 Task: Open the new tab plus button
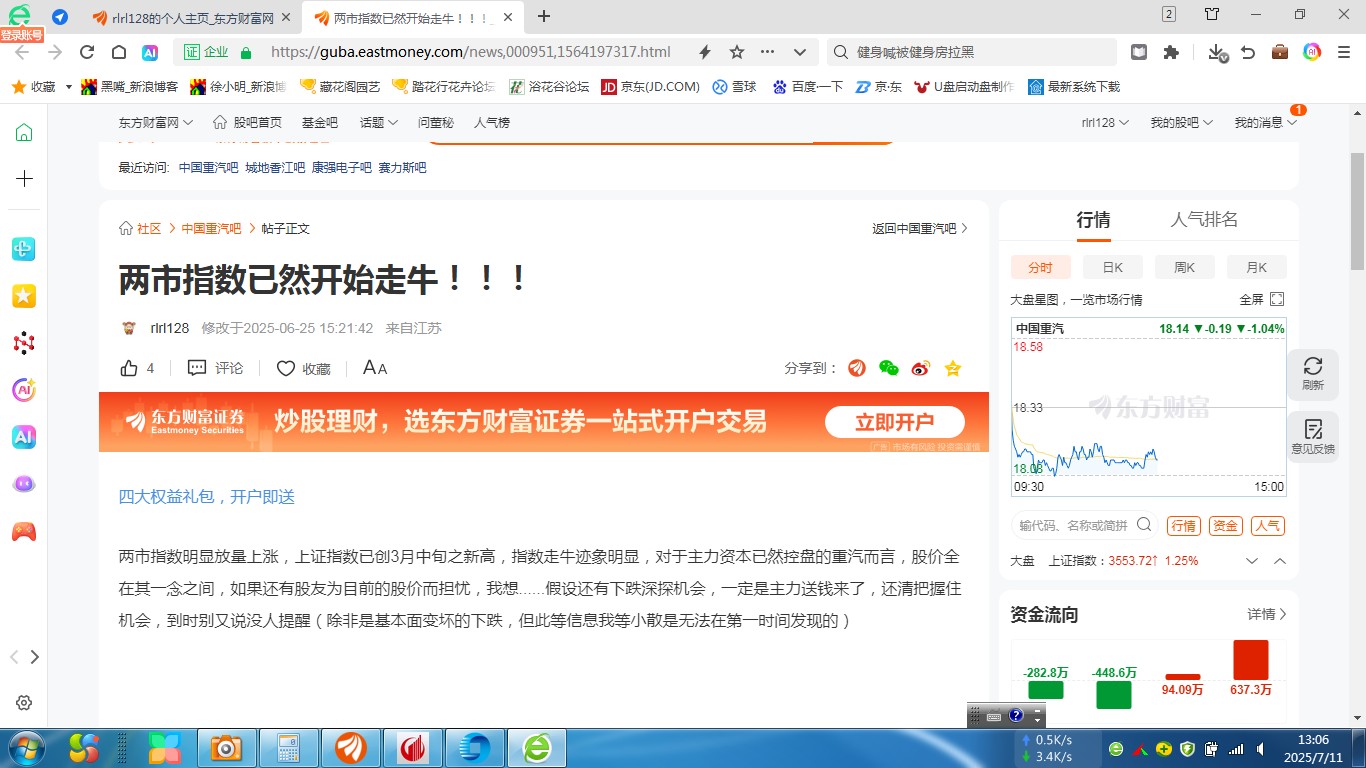click(x=544, y=16)
